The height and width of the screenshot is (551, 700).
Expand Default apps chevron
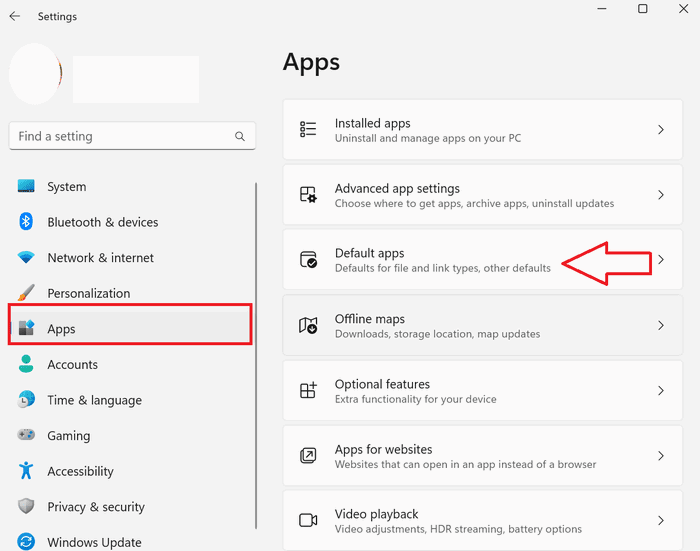click(x=661, y=259)
